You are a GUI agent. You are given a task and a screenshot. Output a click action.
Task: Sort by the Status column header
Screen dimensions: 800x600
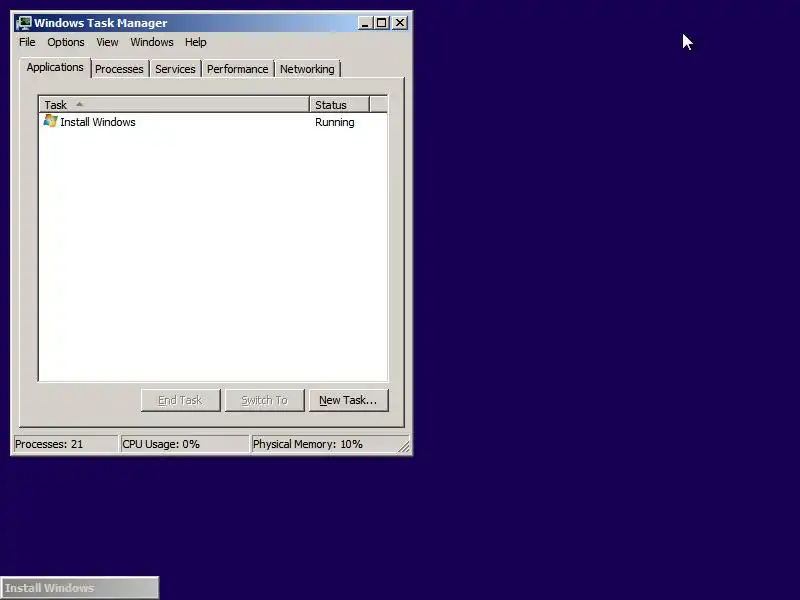(339, 105)
